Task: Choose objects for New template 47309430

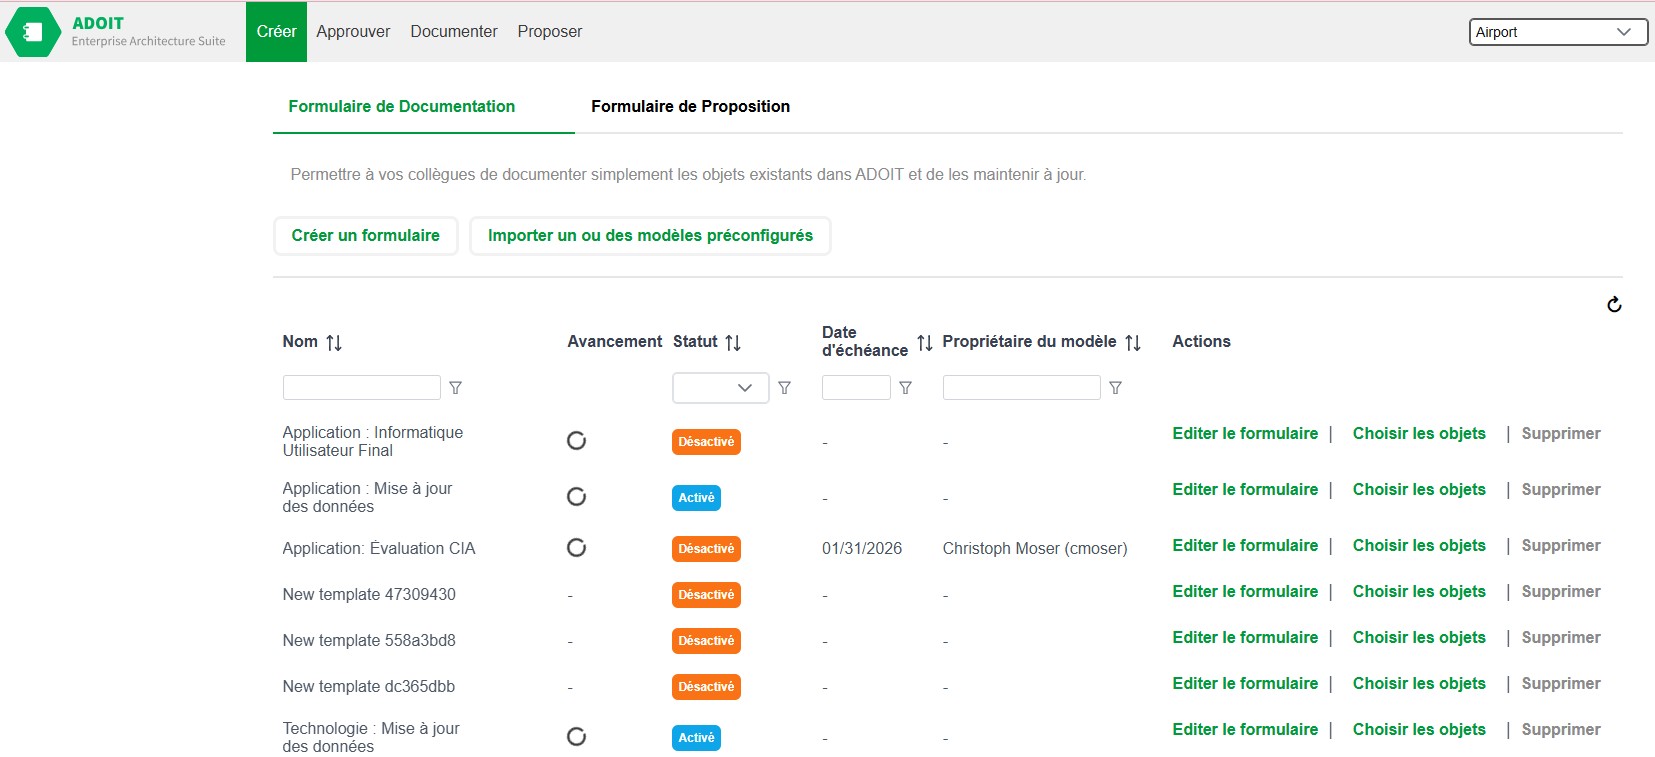Action: pos(1419,592)
